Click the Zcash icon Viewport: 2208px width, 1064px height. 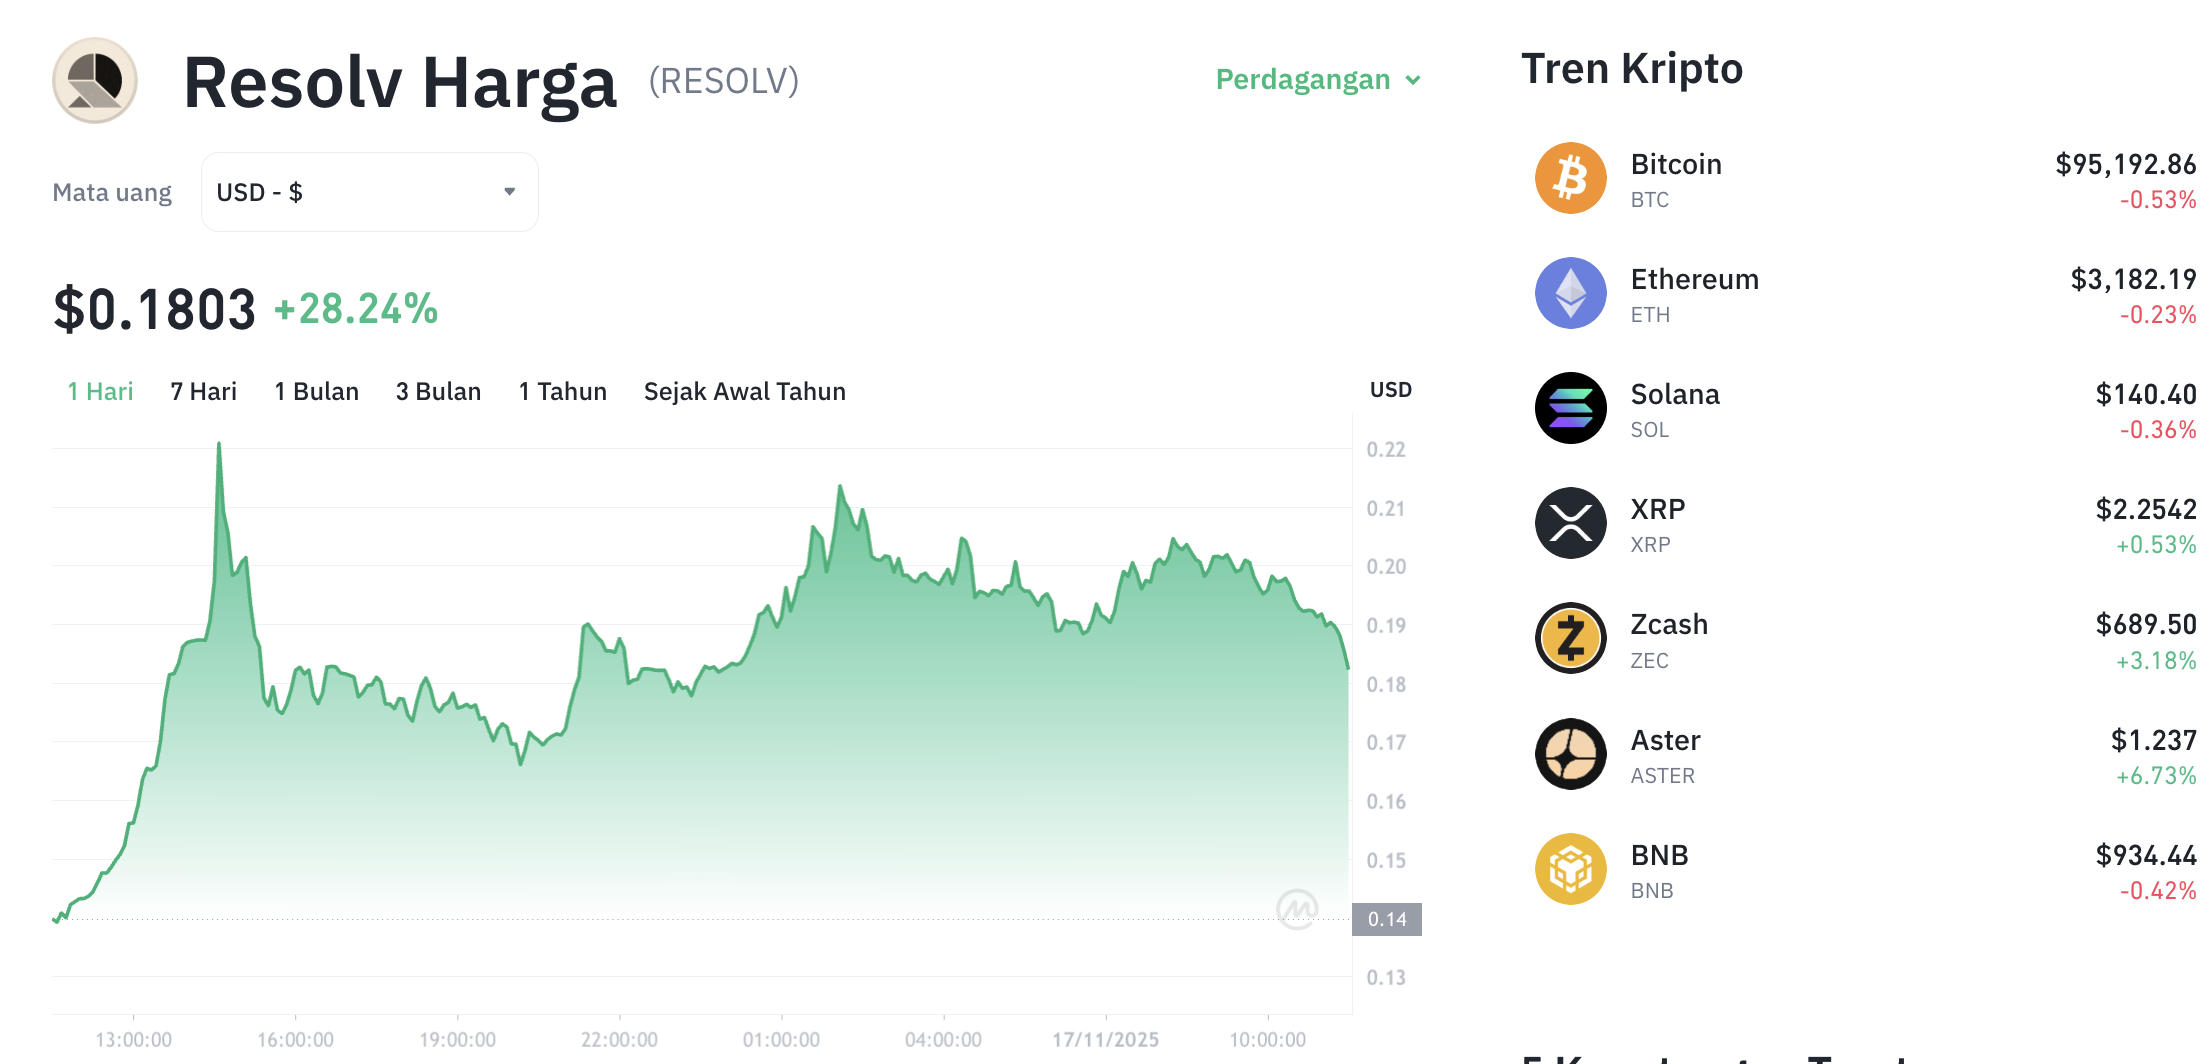(1570, 638)
